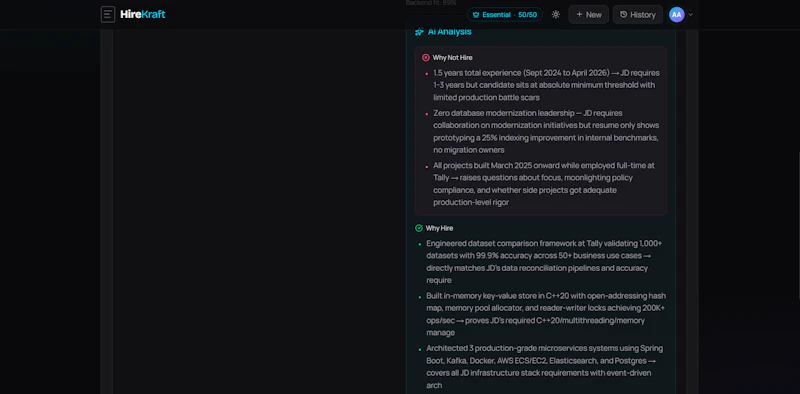Open the HireKraft logo home link
800x394 pixels.
tap(143, 14)
